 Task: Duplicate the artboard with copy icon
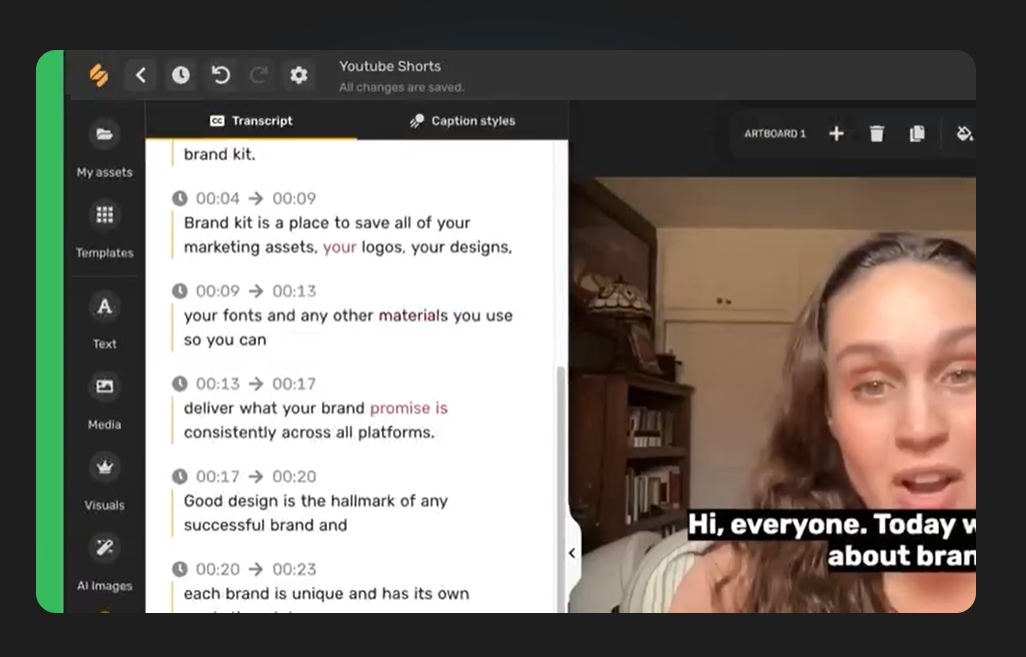tap(917, 133)
